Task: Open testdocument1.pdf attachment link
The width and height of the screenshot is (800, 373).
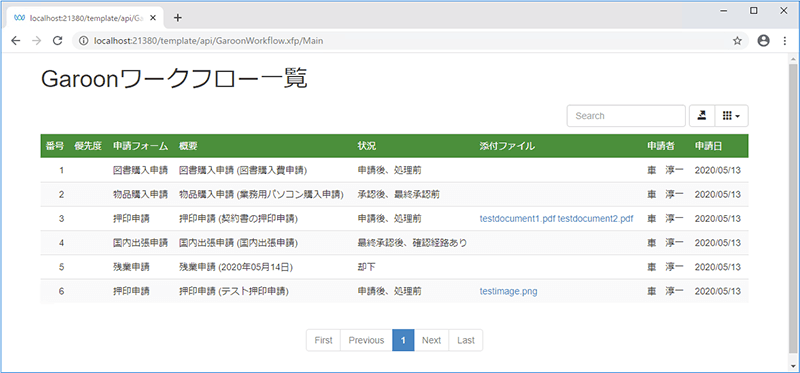Action: click(518, 218)
